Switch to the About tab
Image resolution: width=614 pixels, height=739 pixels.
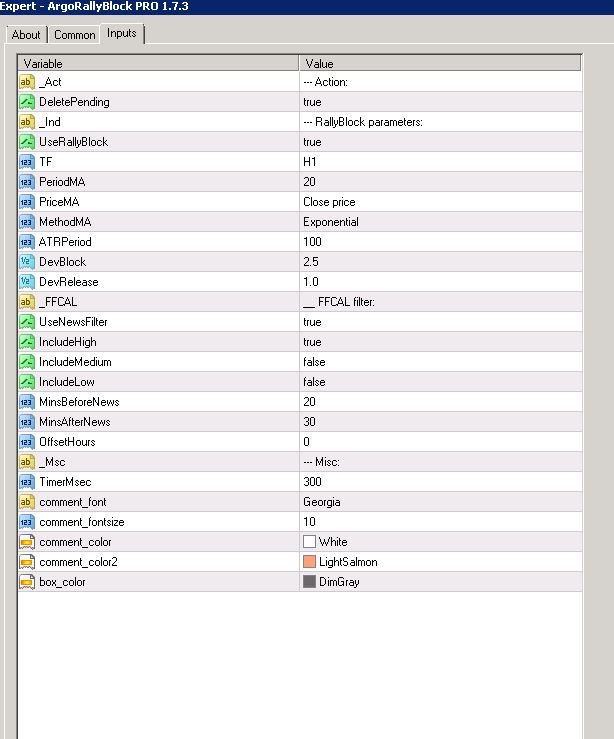(26, 35)
